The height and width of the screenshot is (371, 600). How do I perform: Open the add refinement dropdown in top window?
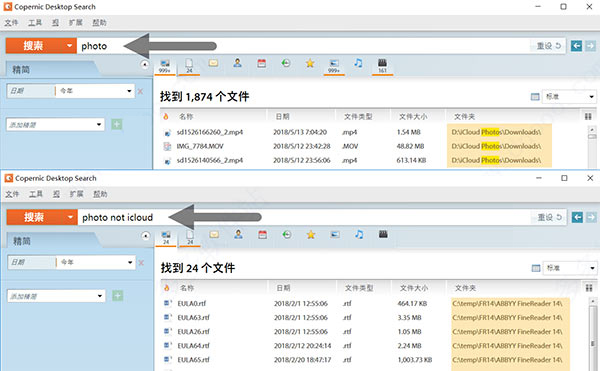click(55, 125)
